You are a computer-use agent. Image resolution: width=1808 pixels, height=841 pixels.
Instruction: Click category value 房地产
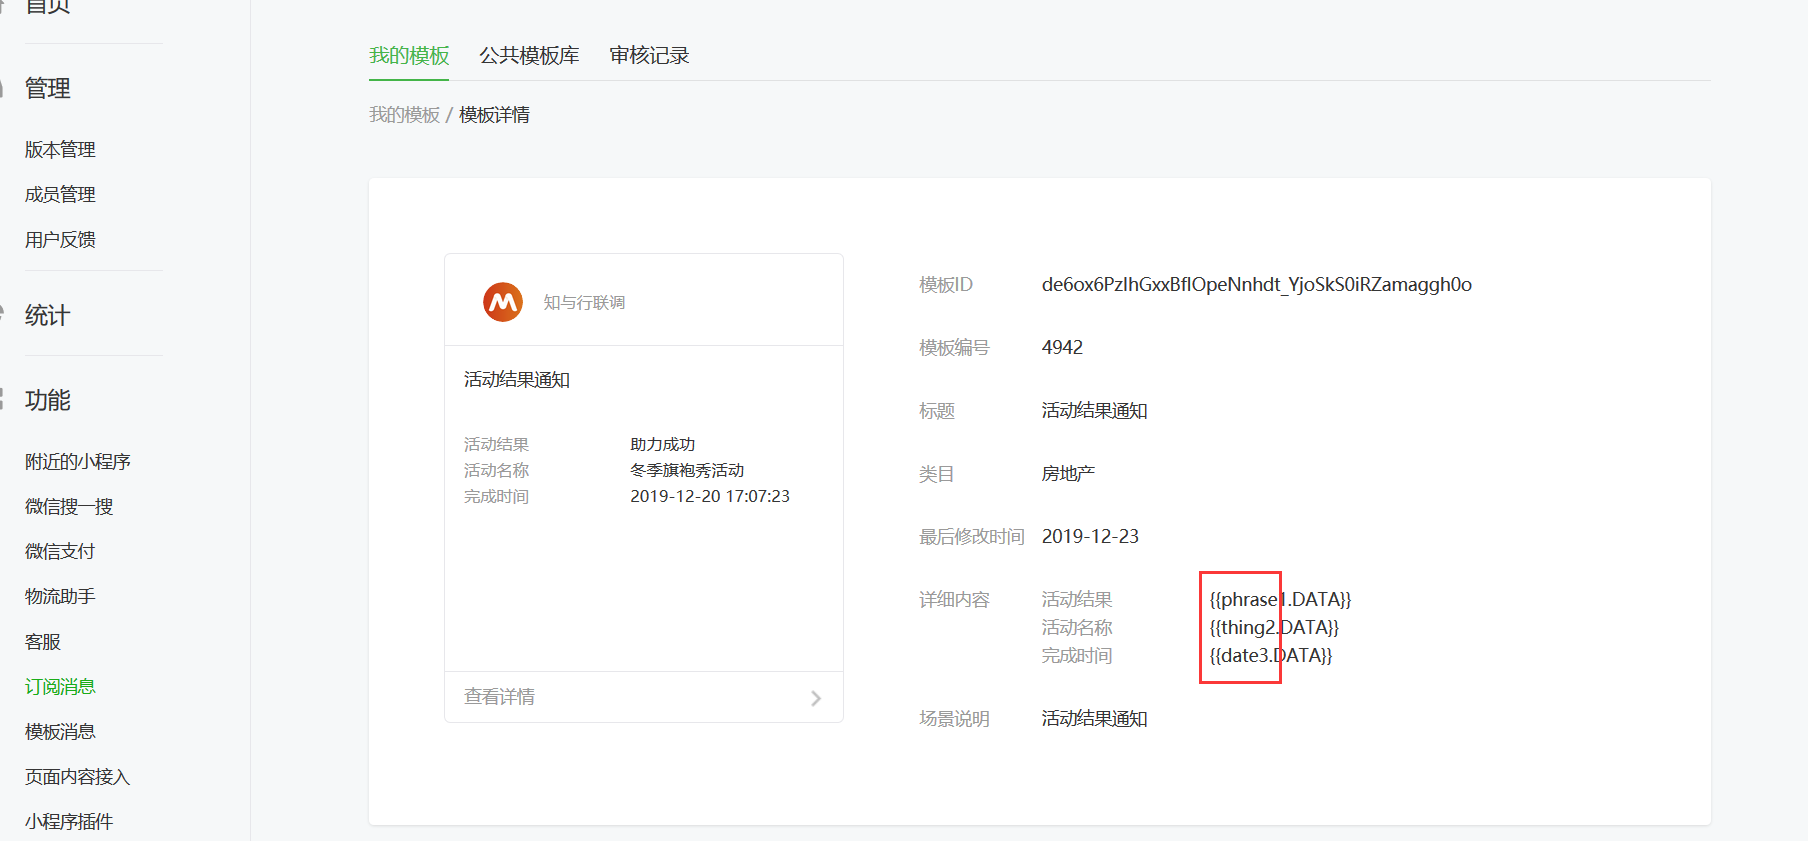click(x=1068, y=473)
